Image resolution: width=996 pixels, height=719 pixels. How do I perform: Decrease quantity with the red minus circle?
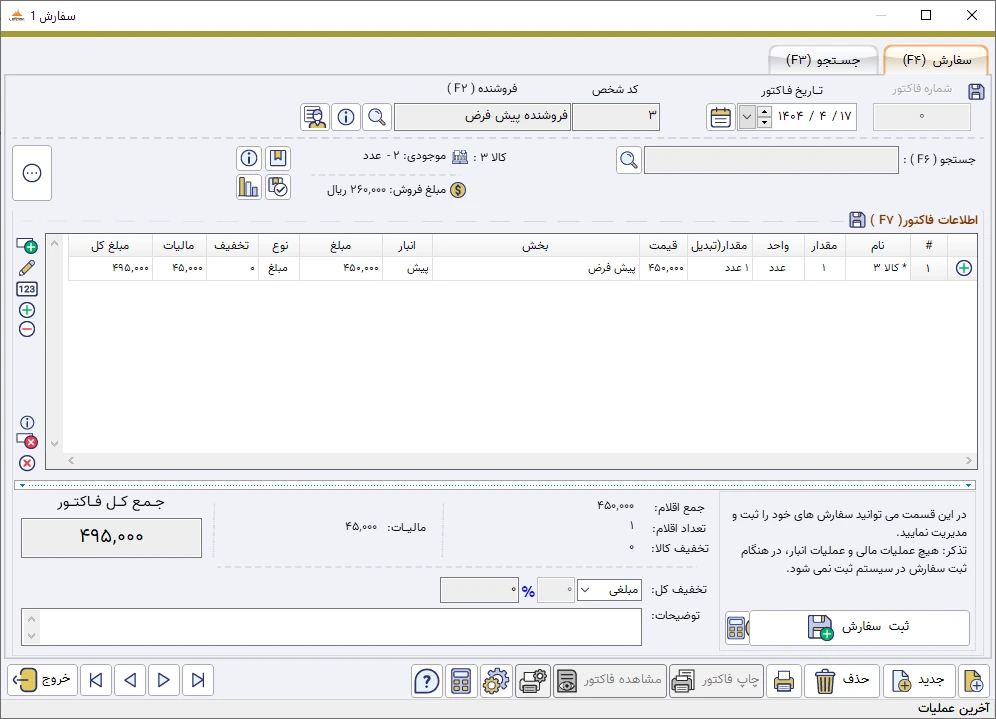(27, 330)
